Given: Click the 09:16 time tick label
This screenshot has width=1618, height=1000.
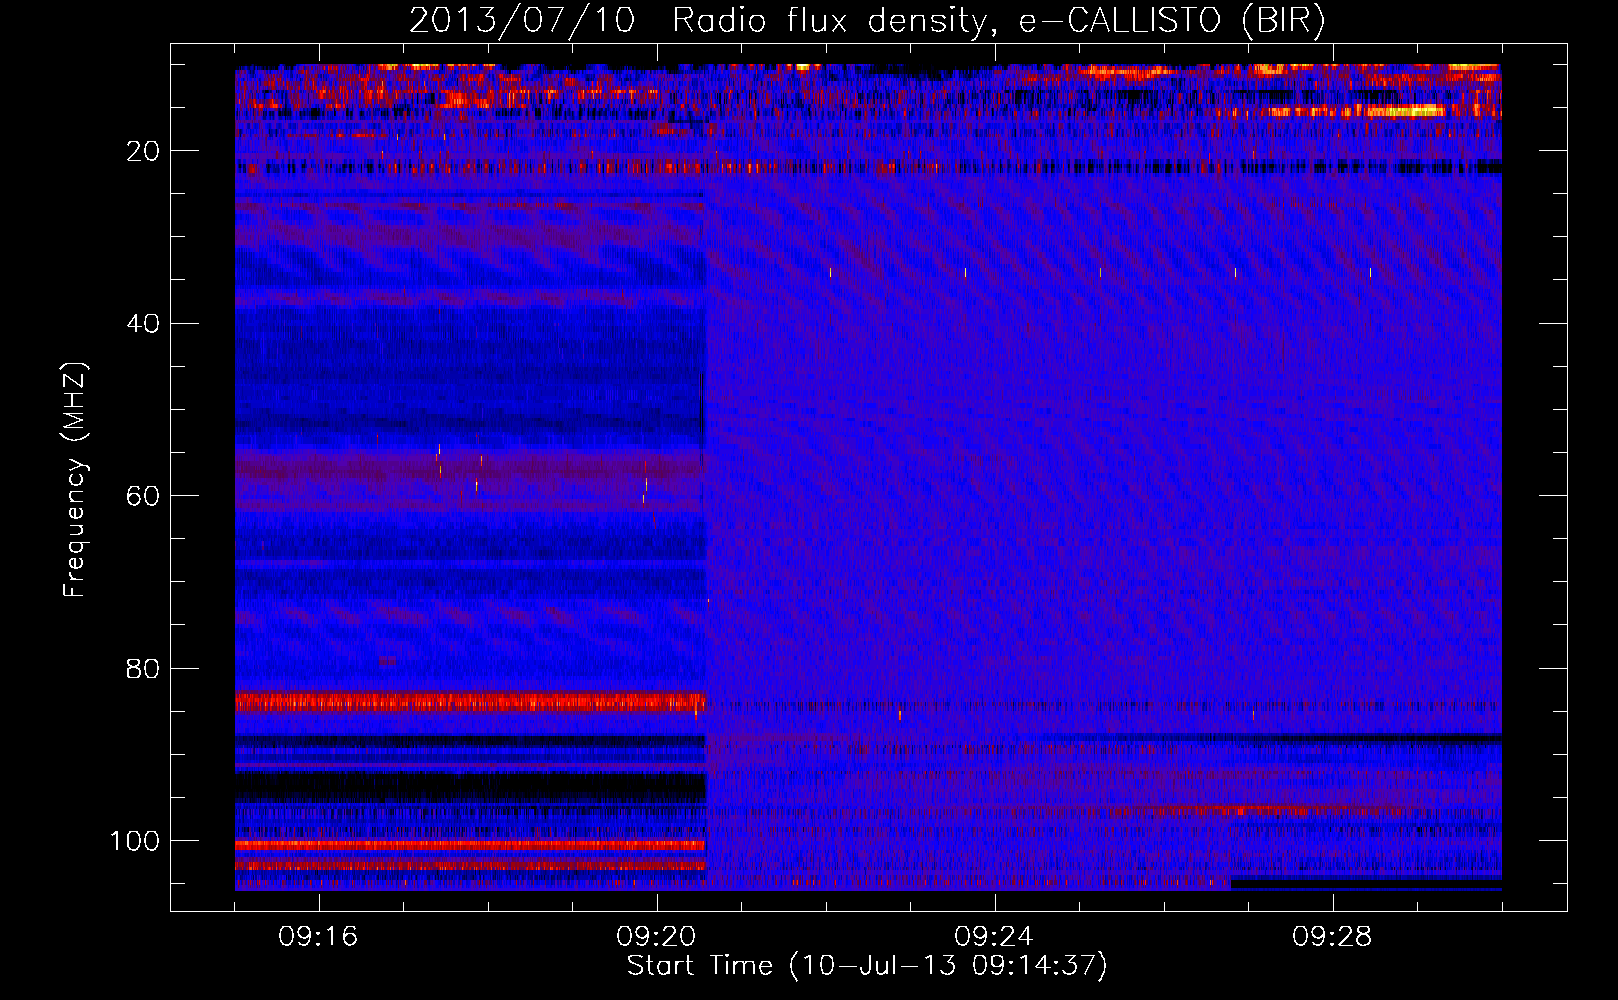Looking at the screenshot, I should (319, 937).
